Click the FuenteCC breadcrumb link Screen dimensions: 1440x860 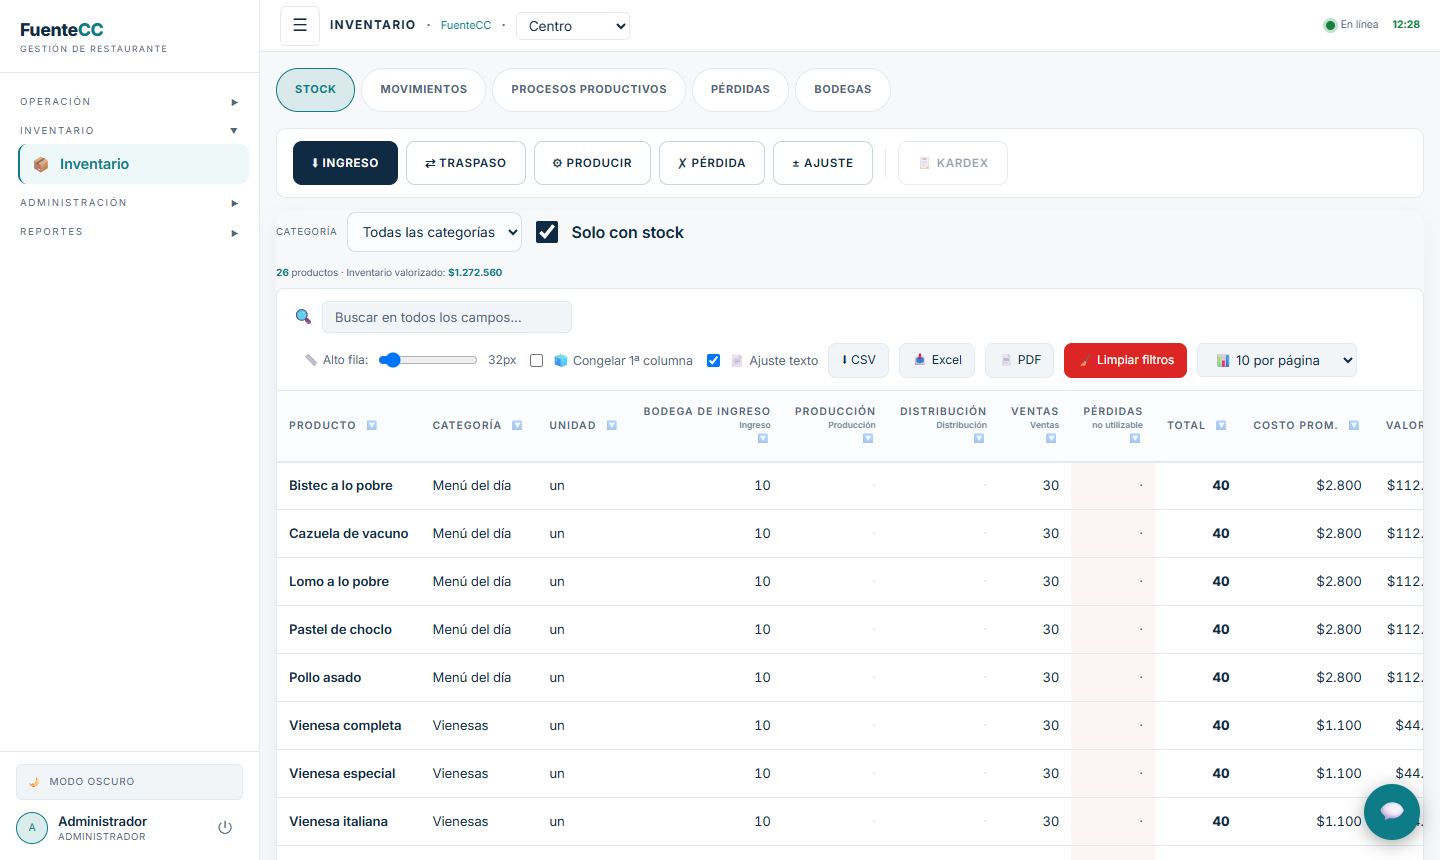[x=466, y=26]
